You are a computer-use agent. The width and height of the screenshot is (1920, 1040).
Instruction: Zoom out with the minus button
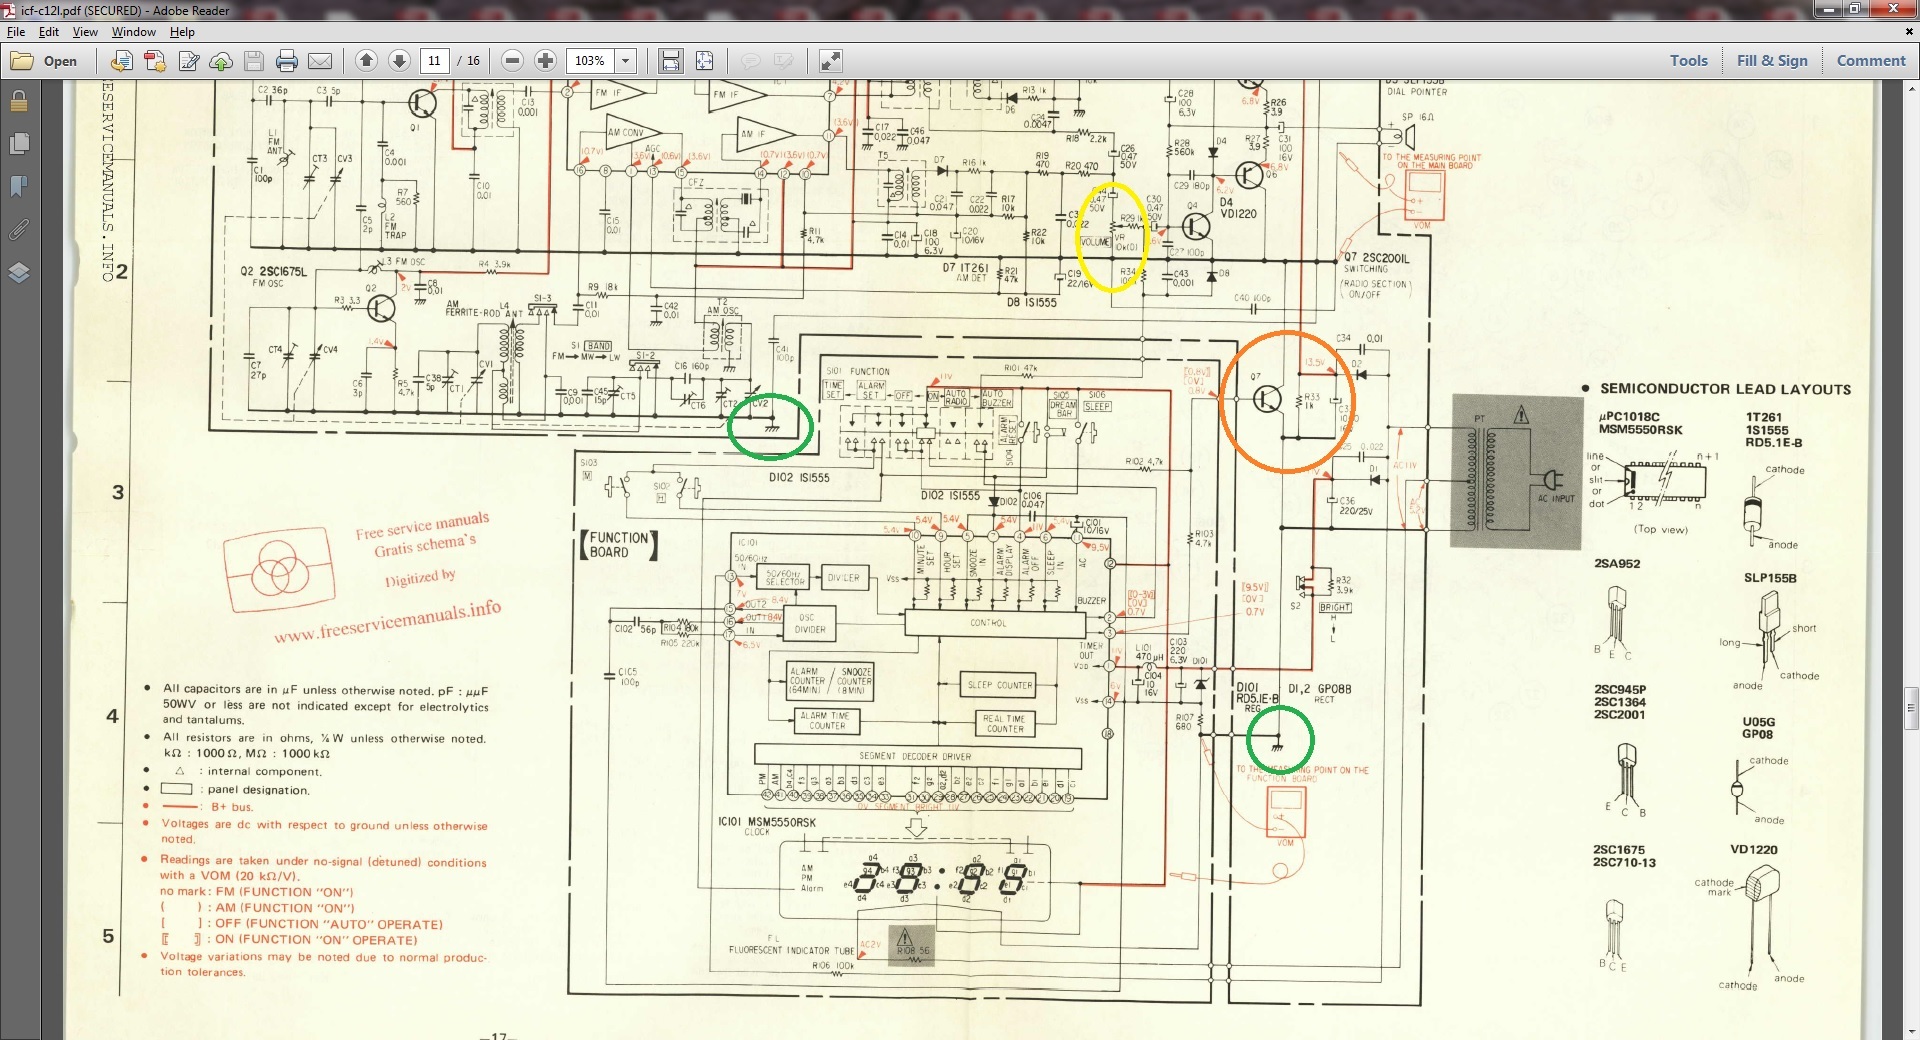pos(512,61)
